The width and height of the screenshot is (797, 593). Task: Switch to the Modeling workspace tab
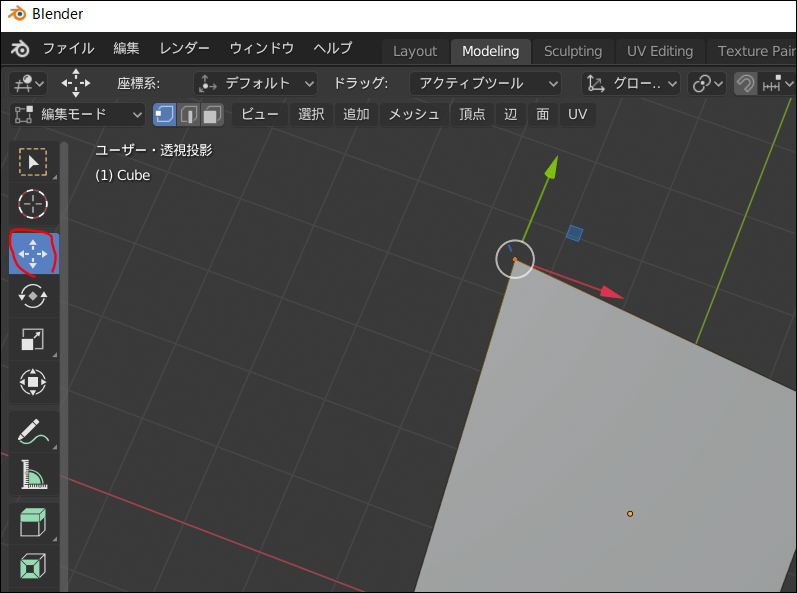[491, 51]
